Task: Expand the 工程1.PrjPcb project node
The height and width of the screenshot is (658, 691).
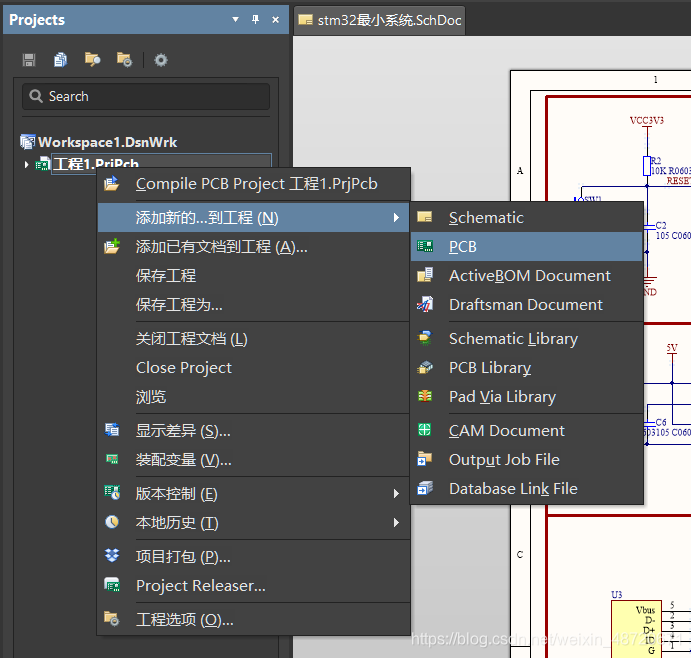Action: pos(26,165)
